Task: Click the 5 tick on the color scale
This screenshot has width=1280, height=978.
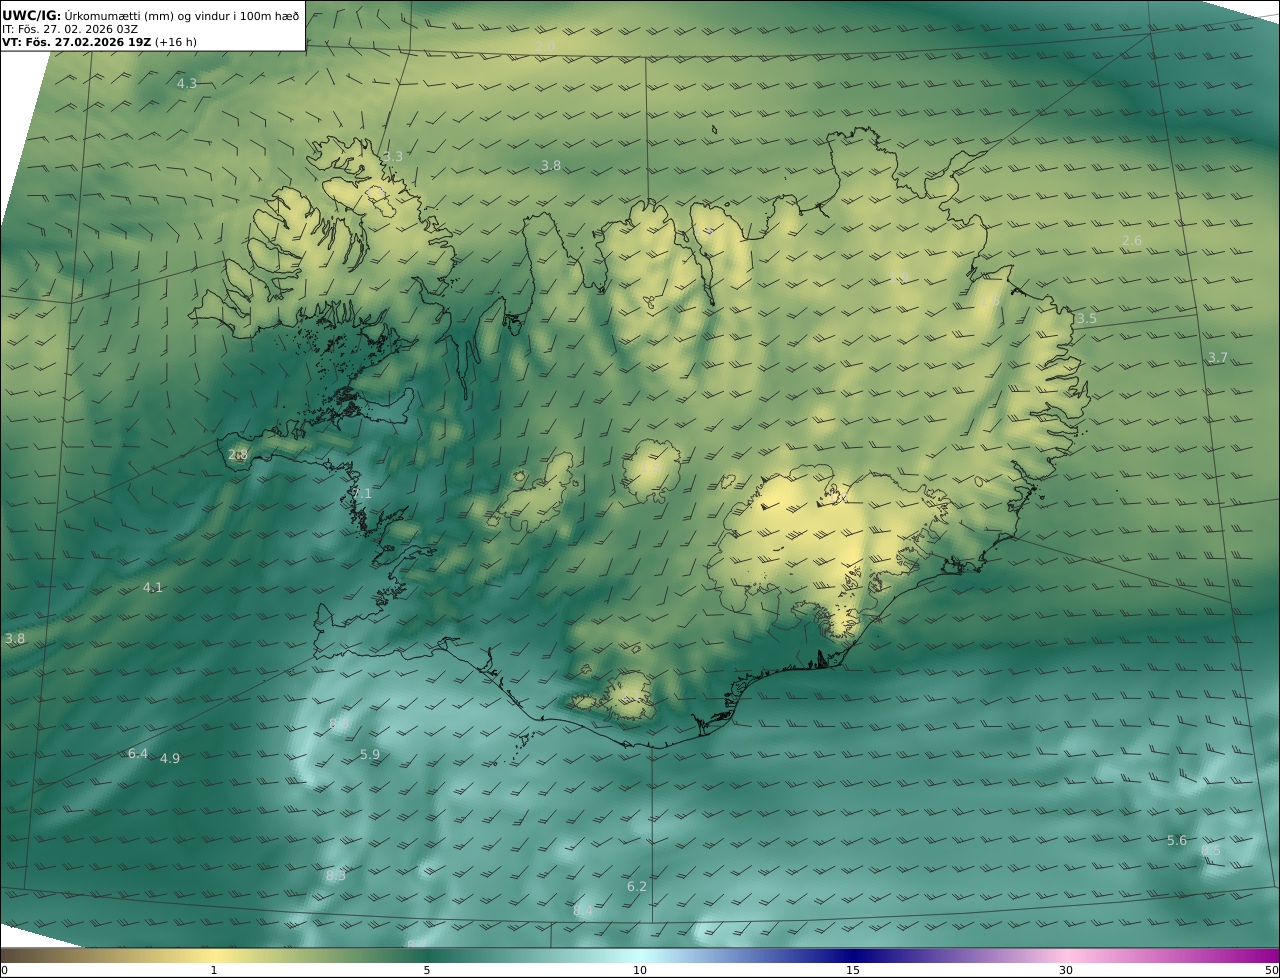Action: point(427,971)
